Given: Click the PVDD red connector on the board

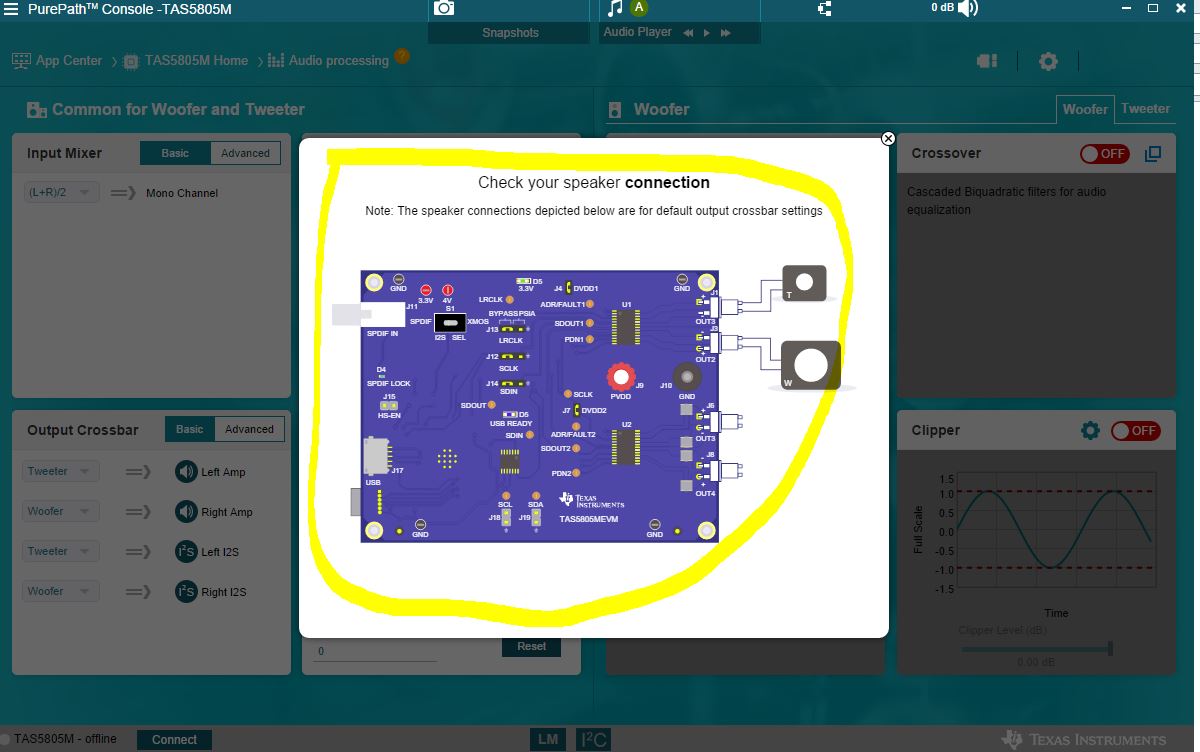Looking at the screenshot, I should coord(622,377).
